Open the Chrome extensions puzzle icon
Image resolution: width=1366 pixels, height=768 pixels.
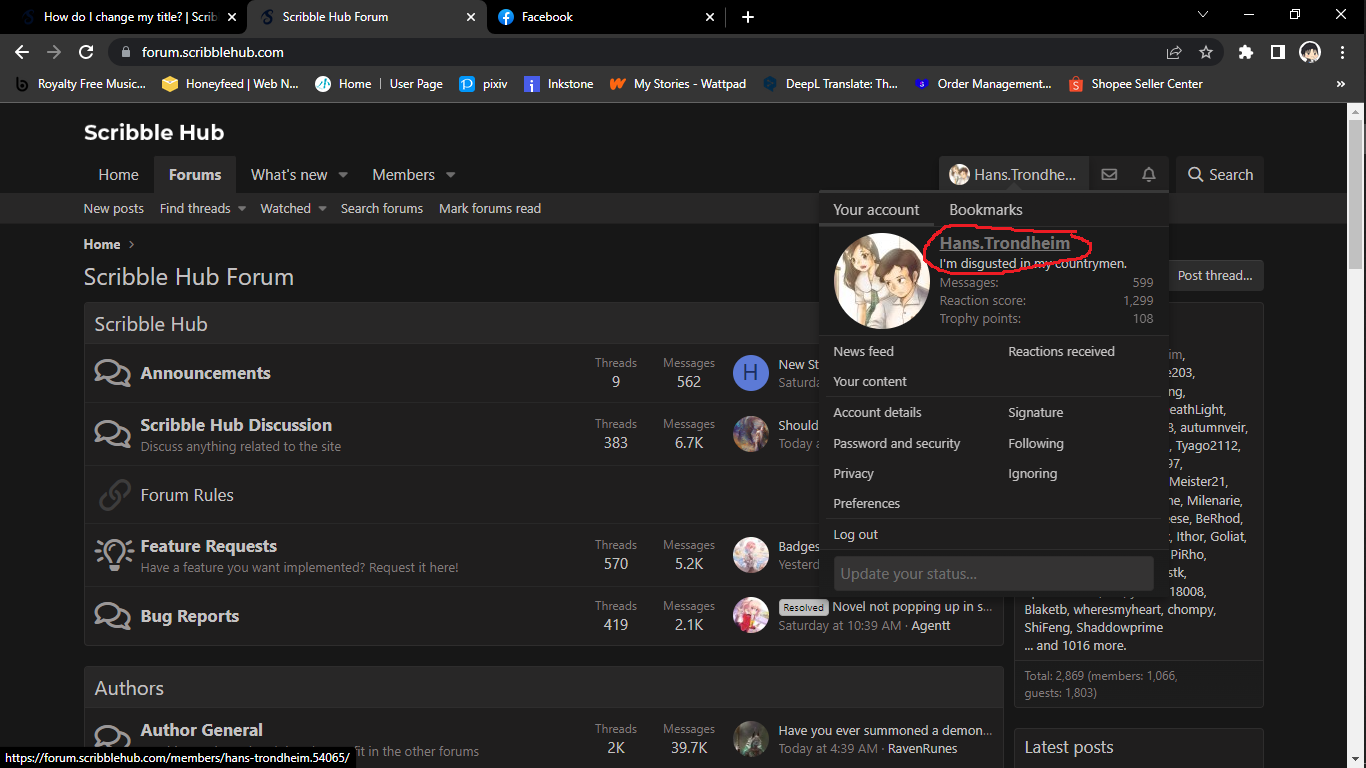point(1245,52)
